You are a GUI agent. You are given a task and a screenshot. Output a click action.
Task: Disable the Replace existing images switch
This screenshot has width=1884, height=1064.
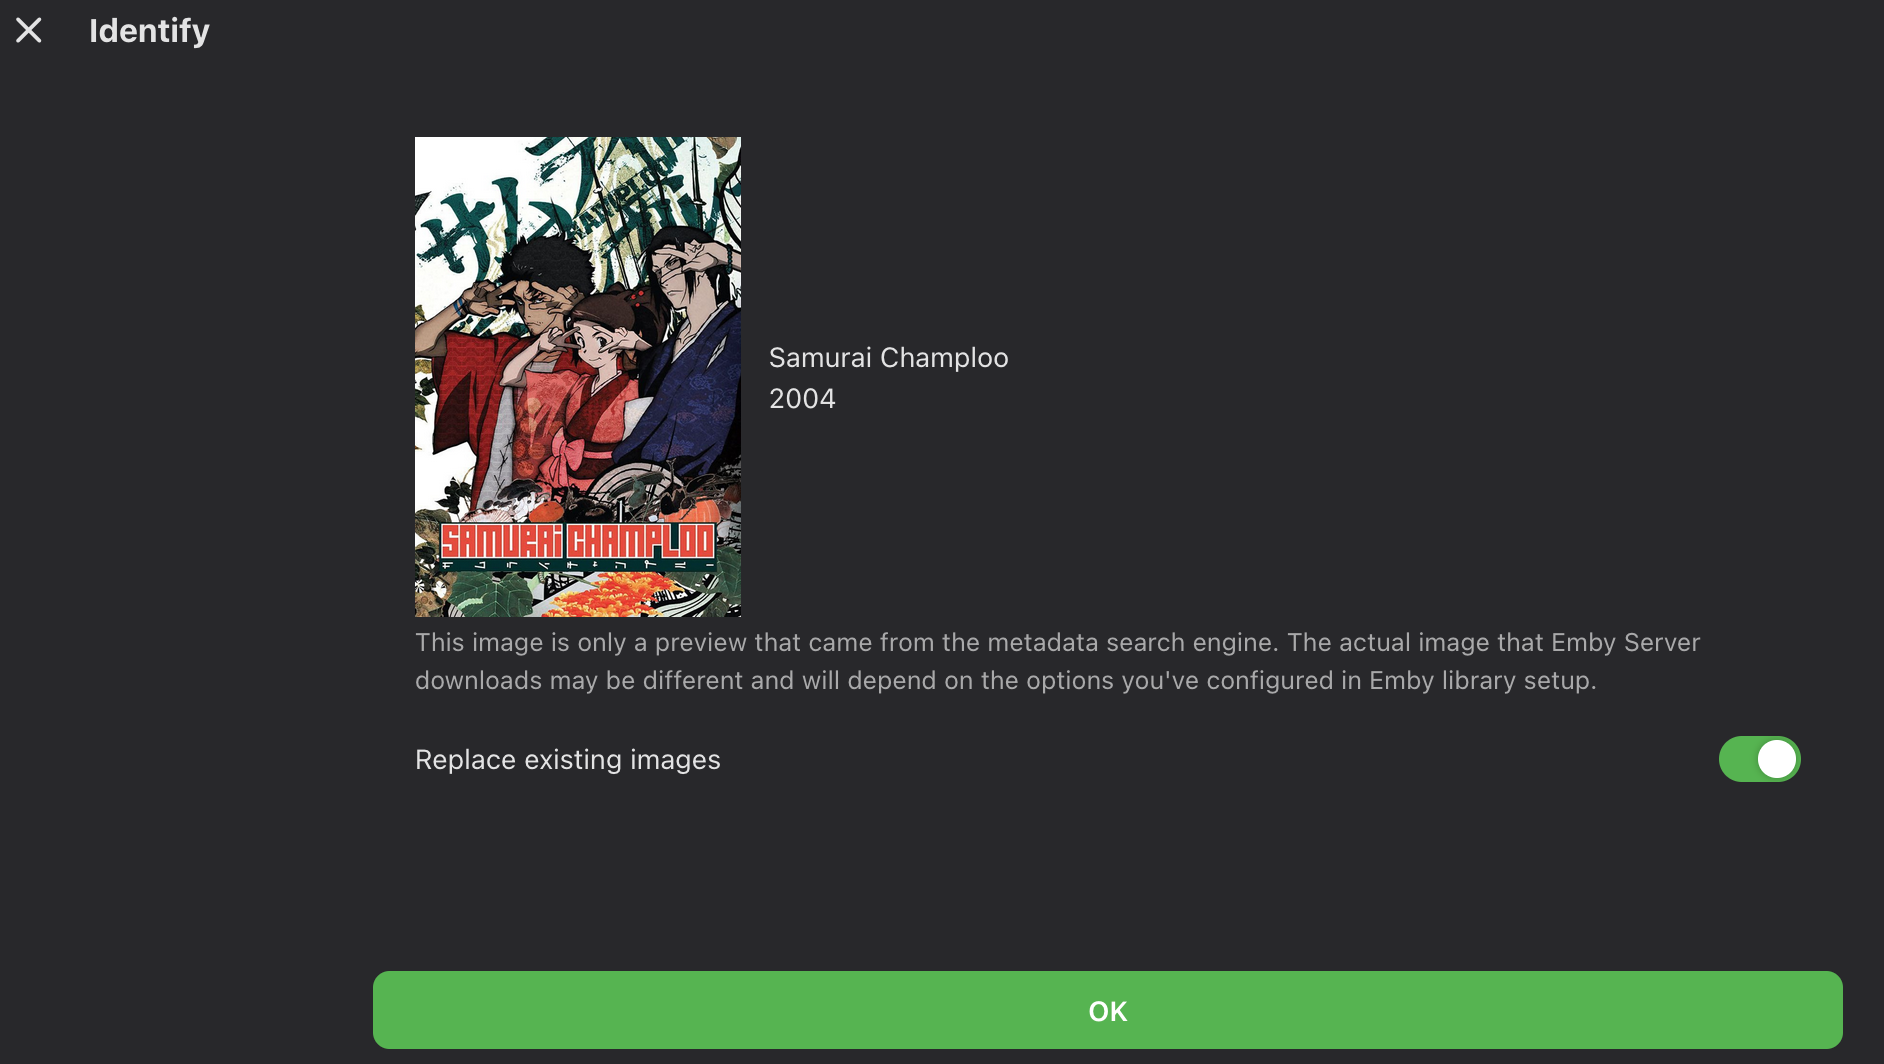pos(1759,759)
